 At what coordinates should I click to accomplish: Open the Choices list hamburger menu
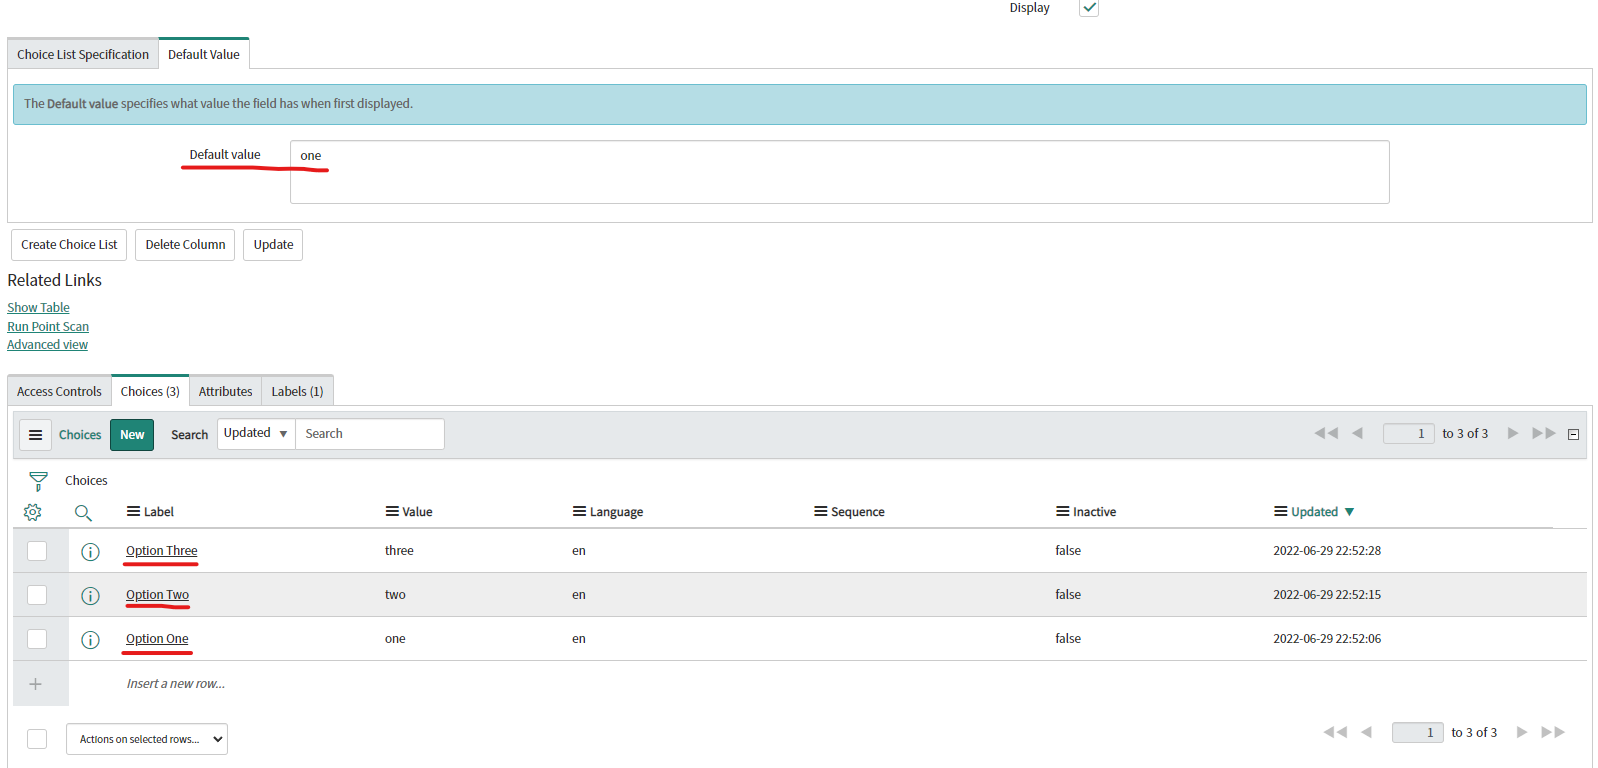35,435
